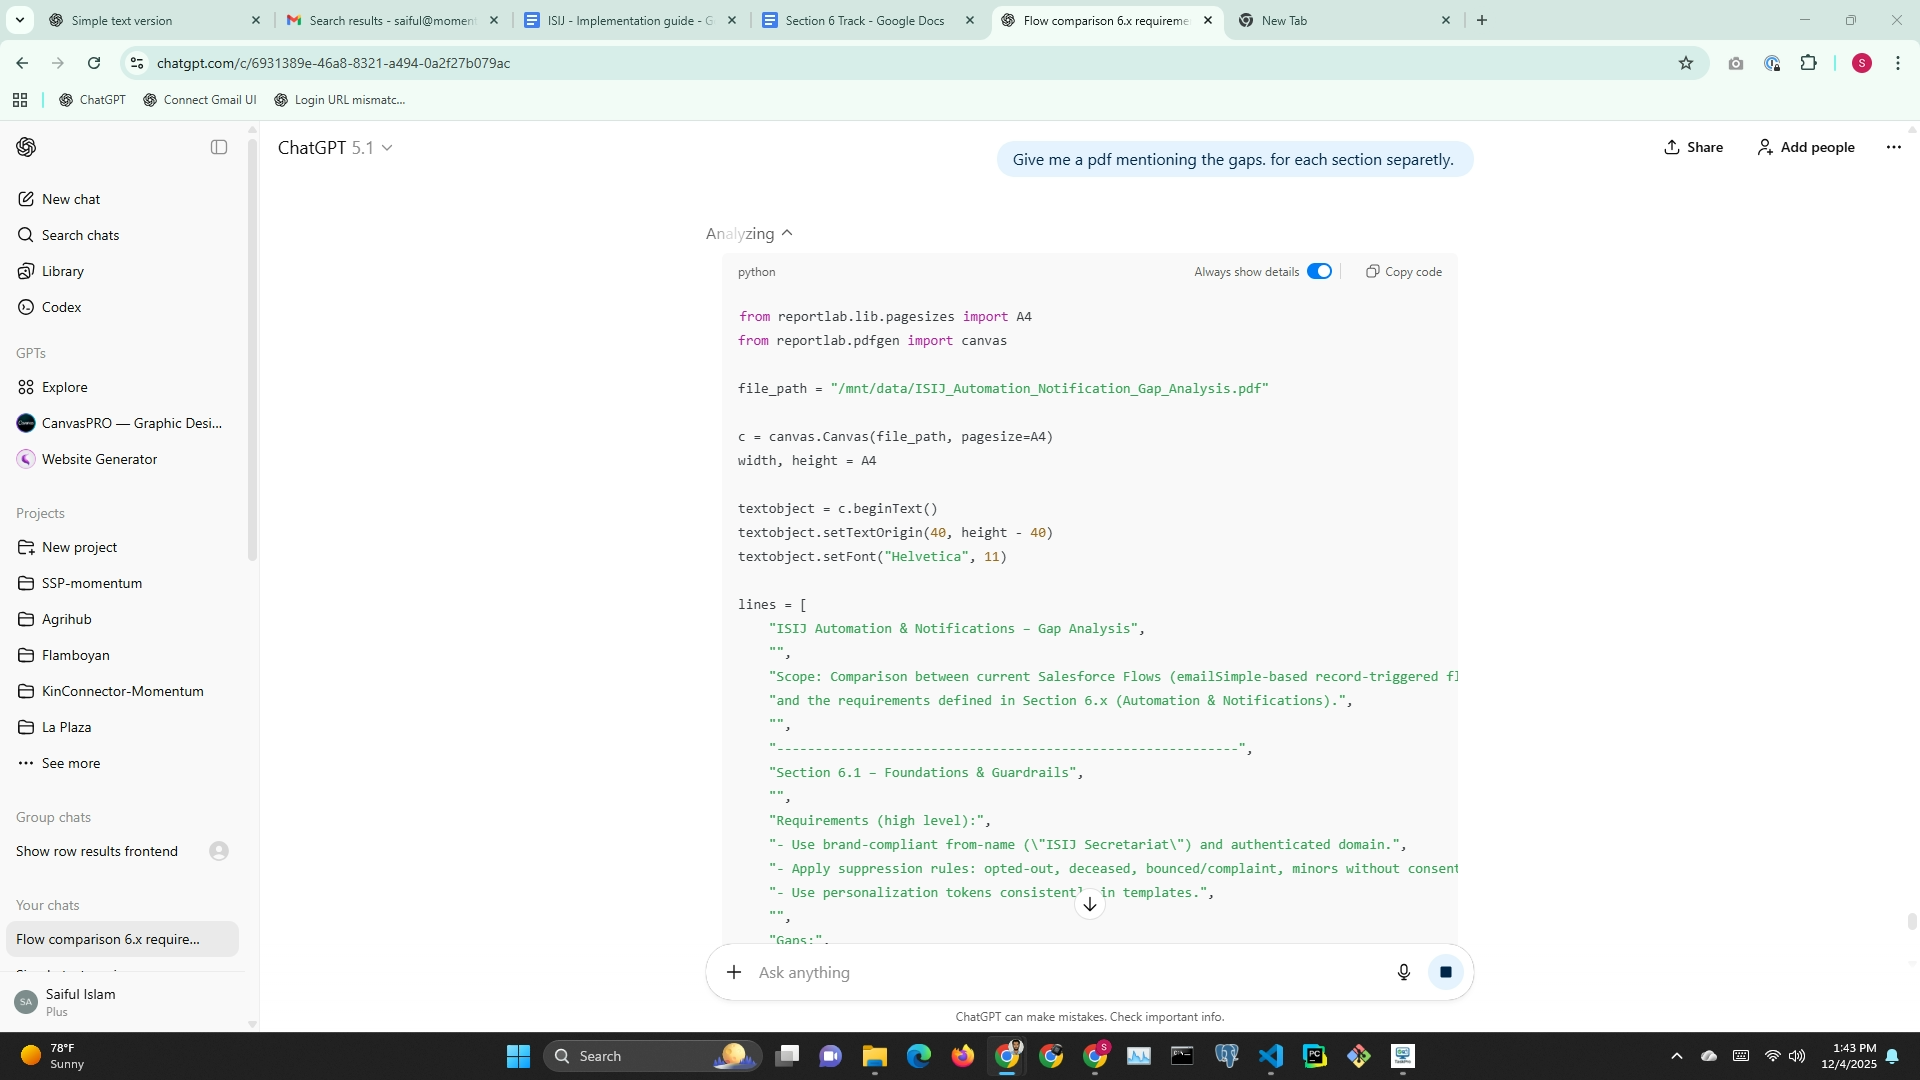Switch to ISIJ Implementation guide tab
The height and width of the screenshot is (1080, 1920).
pyautogui.click(x=629, y=20)
